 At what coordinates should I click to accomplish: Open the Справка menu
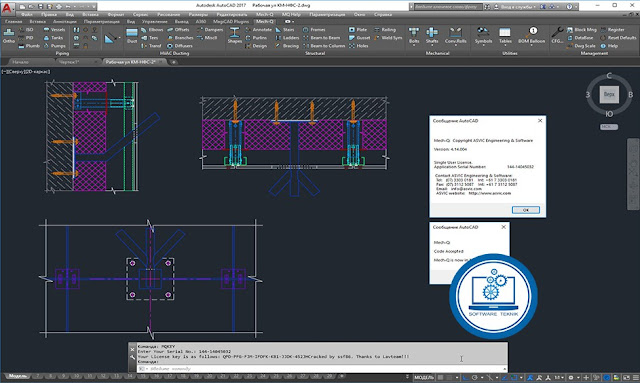pyautogui.click(x=383, y=14)
